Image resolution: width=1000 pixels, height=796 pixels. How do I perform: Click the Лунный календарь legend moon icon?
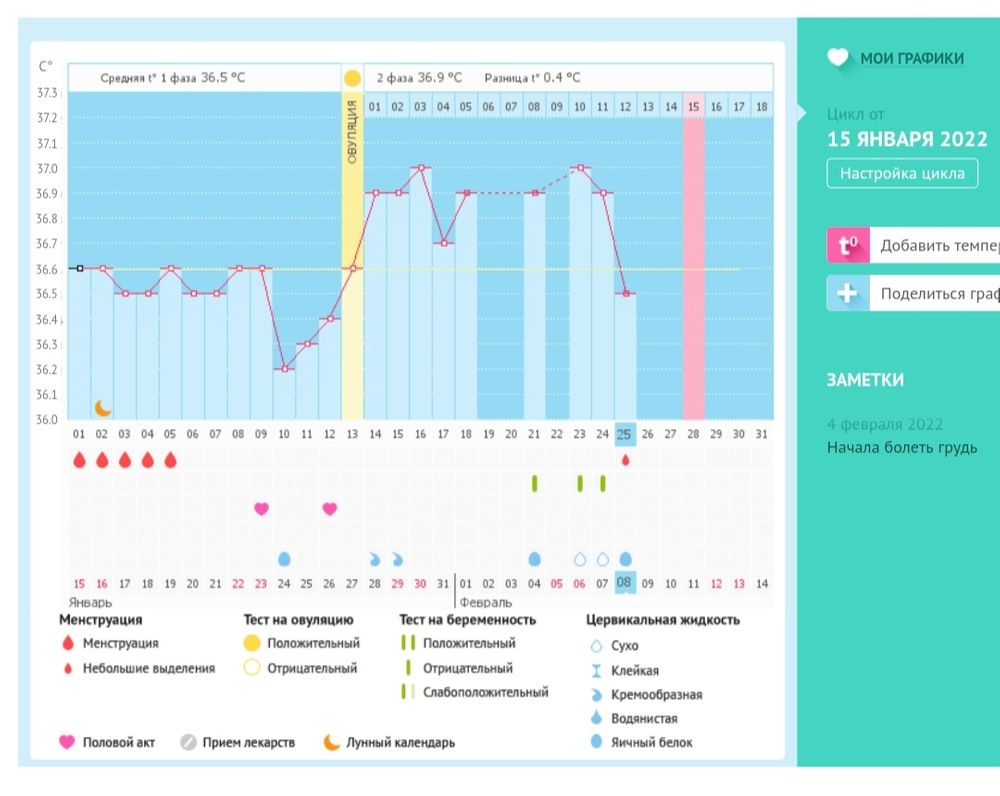click(332, 742)
